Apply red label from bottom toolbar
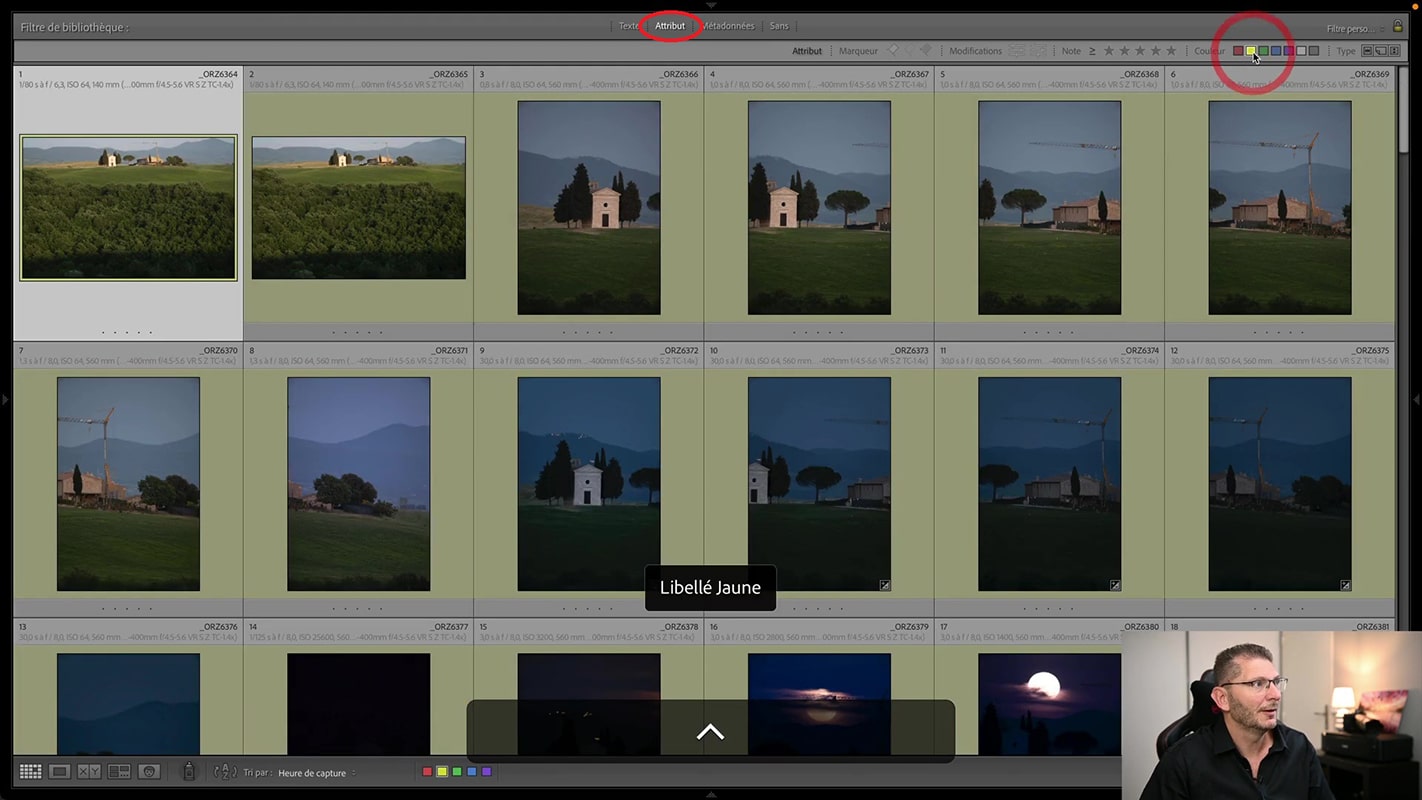This screenshot has width=1422, height=800. click(x=427, y=772)
